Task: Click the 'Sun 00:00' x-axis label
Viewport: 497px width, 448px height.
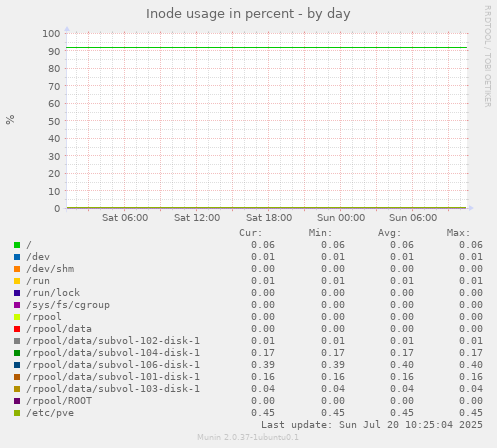Action: [341, 218]
